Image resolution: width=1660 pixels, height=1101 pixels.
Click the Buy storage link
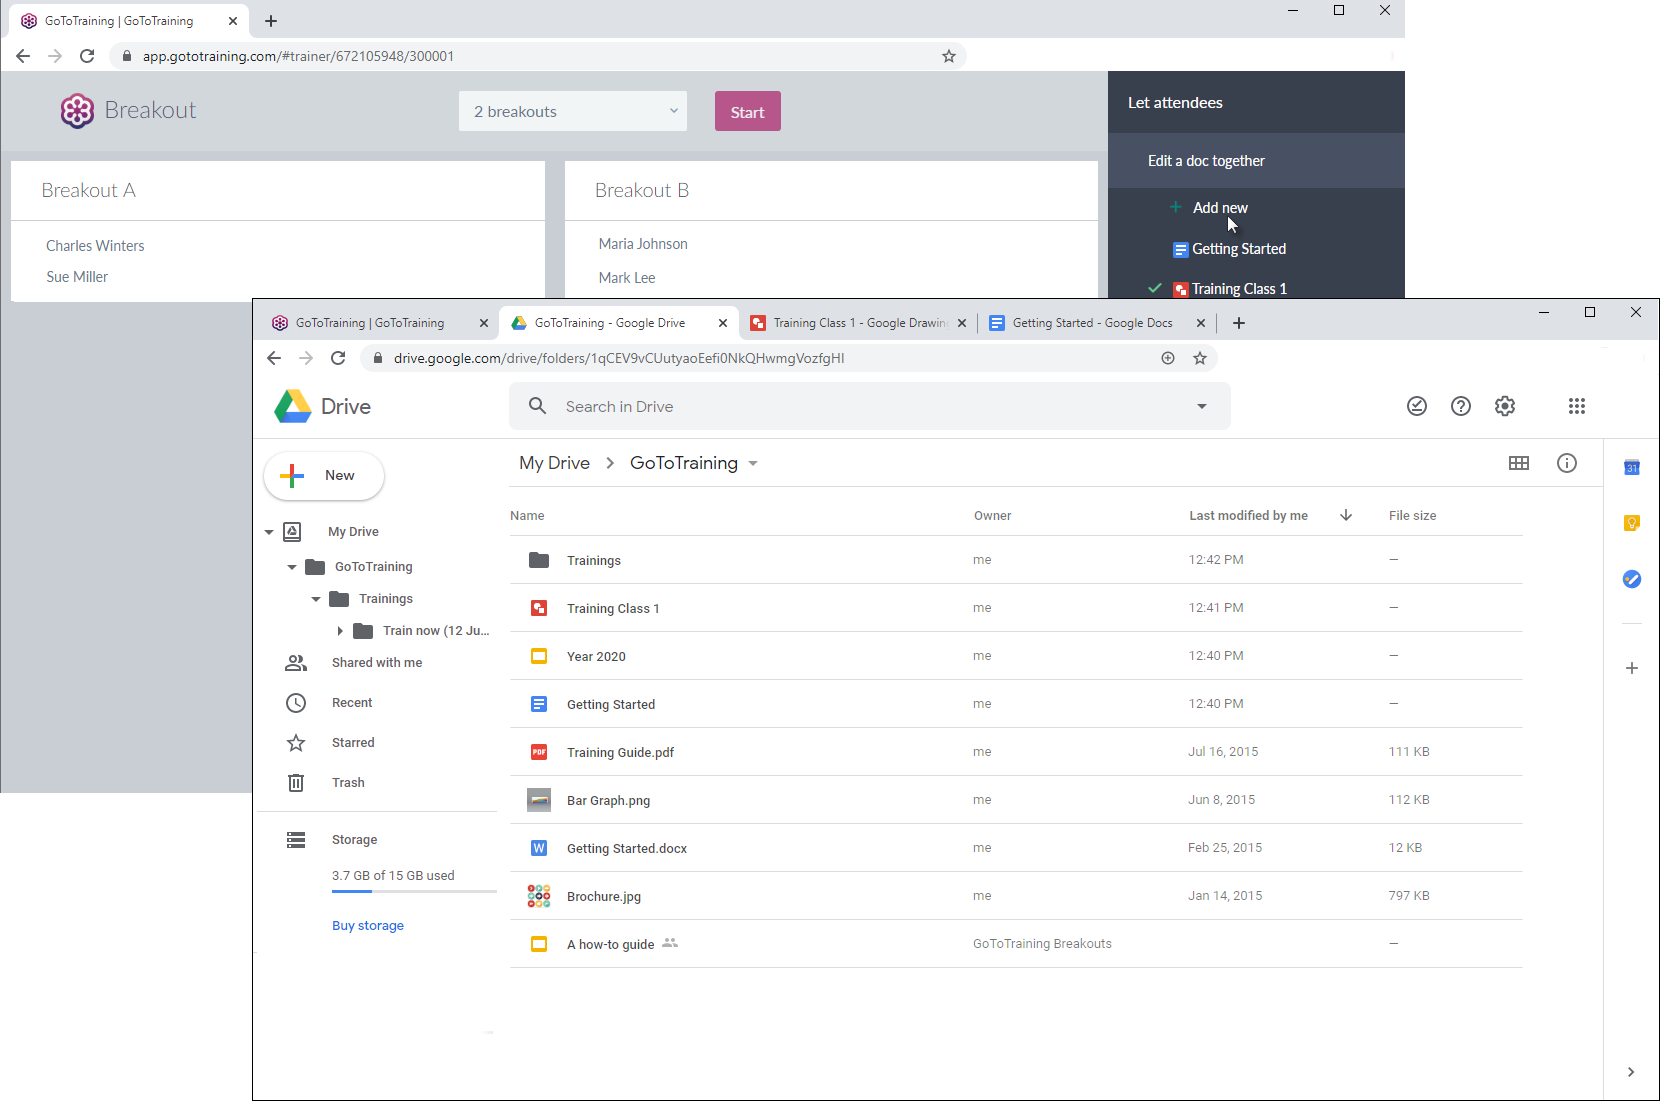click(x=368, y=926)
